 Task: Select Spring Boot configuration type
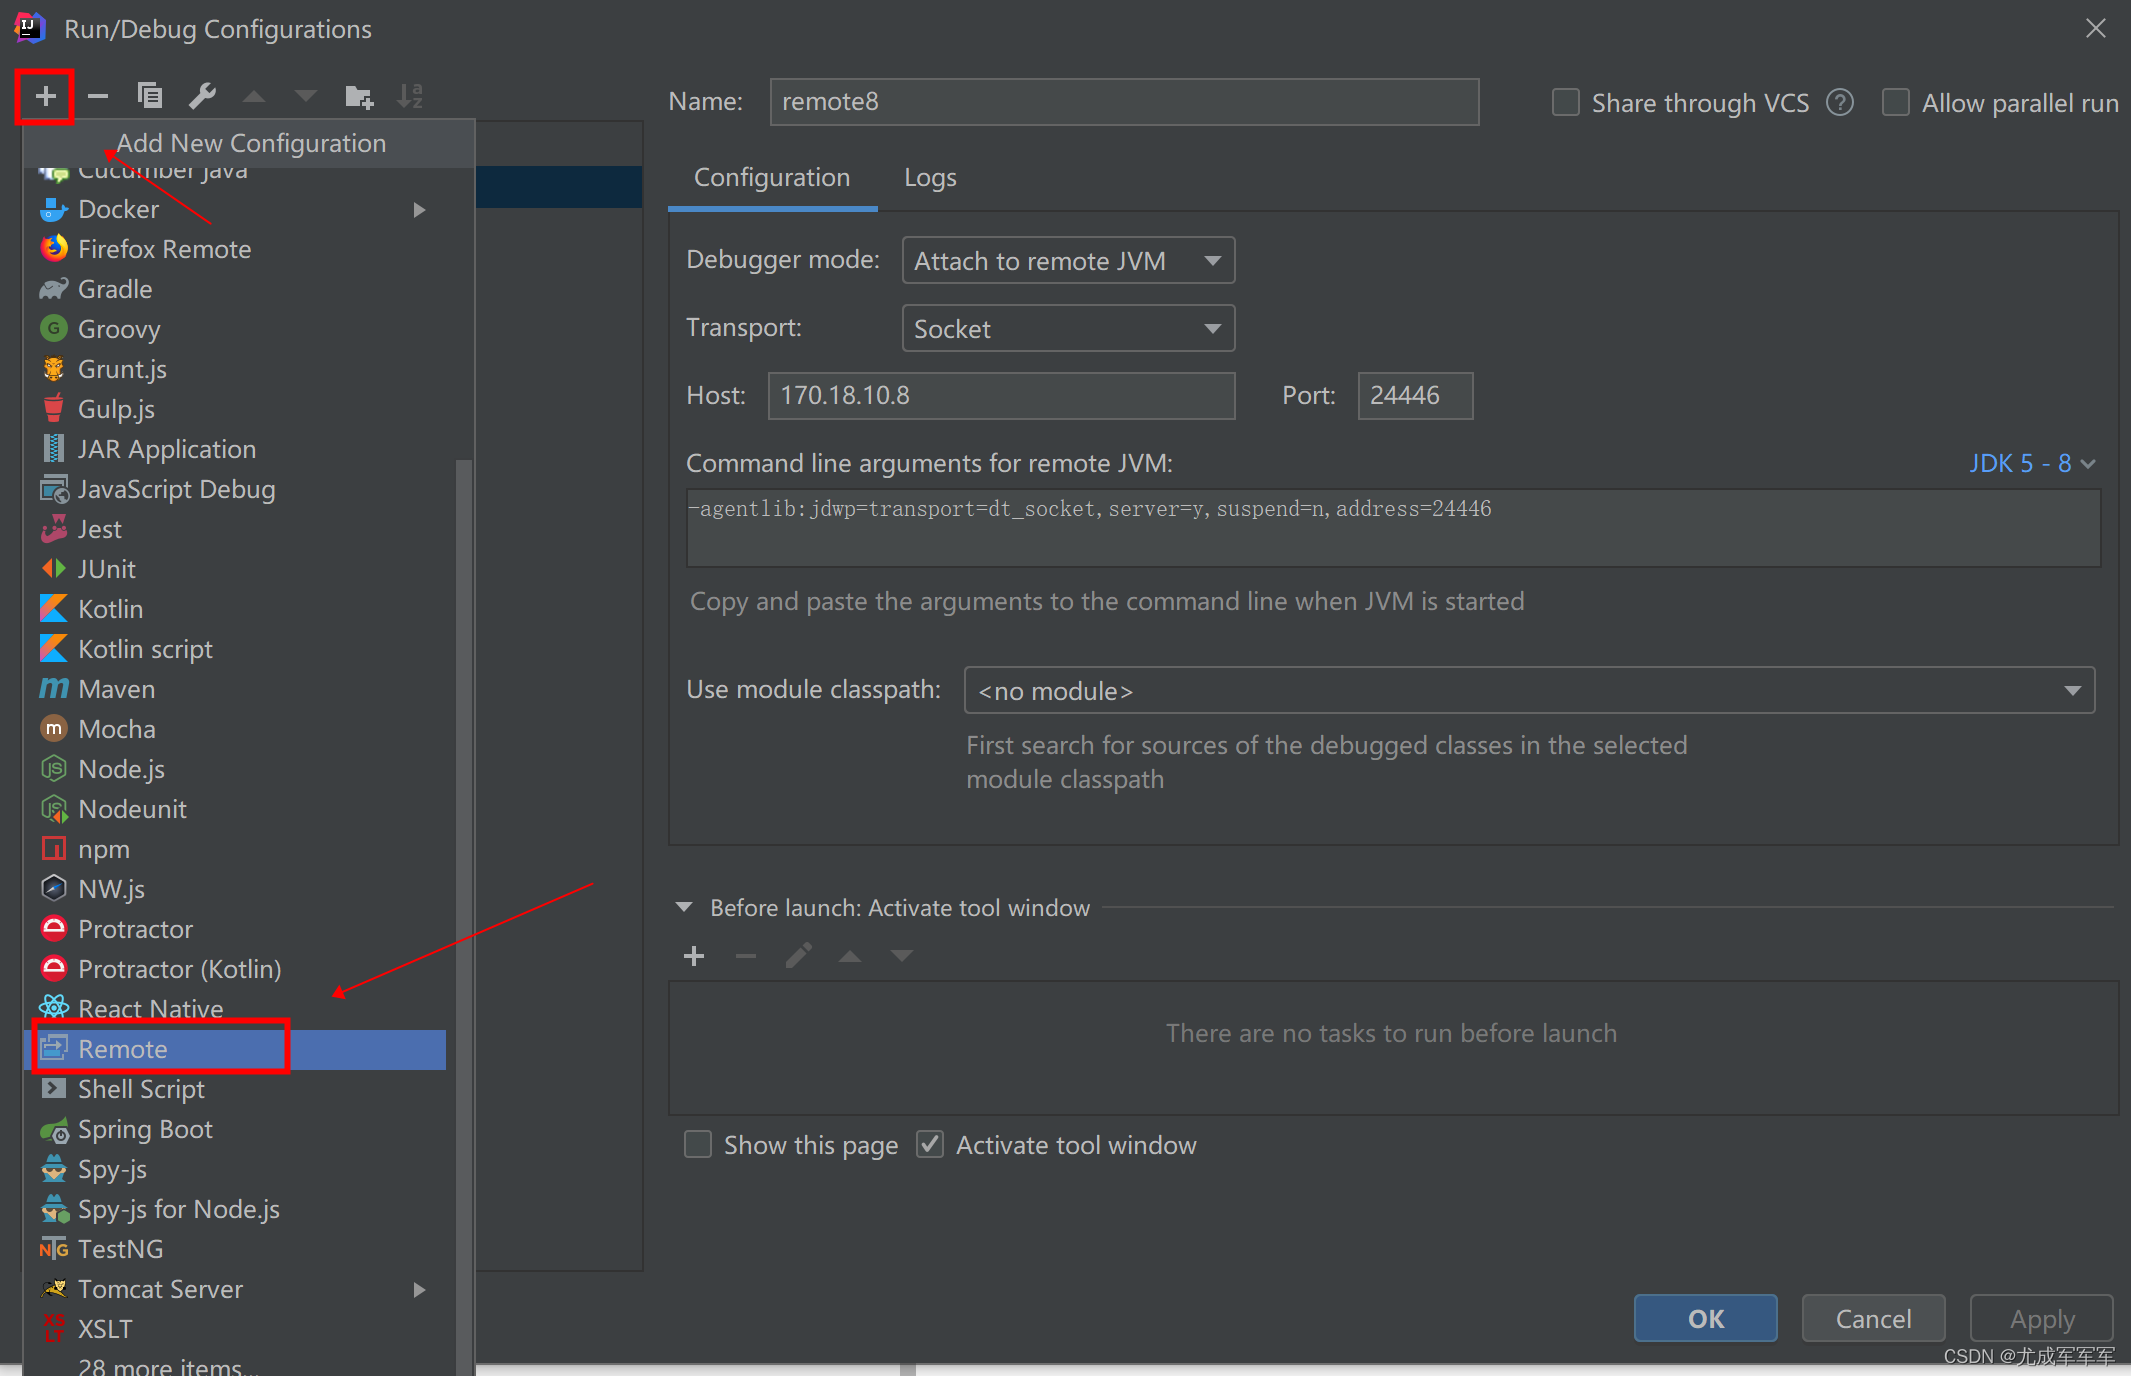click(x=234, y=1129)
